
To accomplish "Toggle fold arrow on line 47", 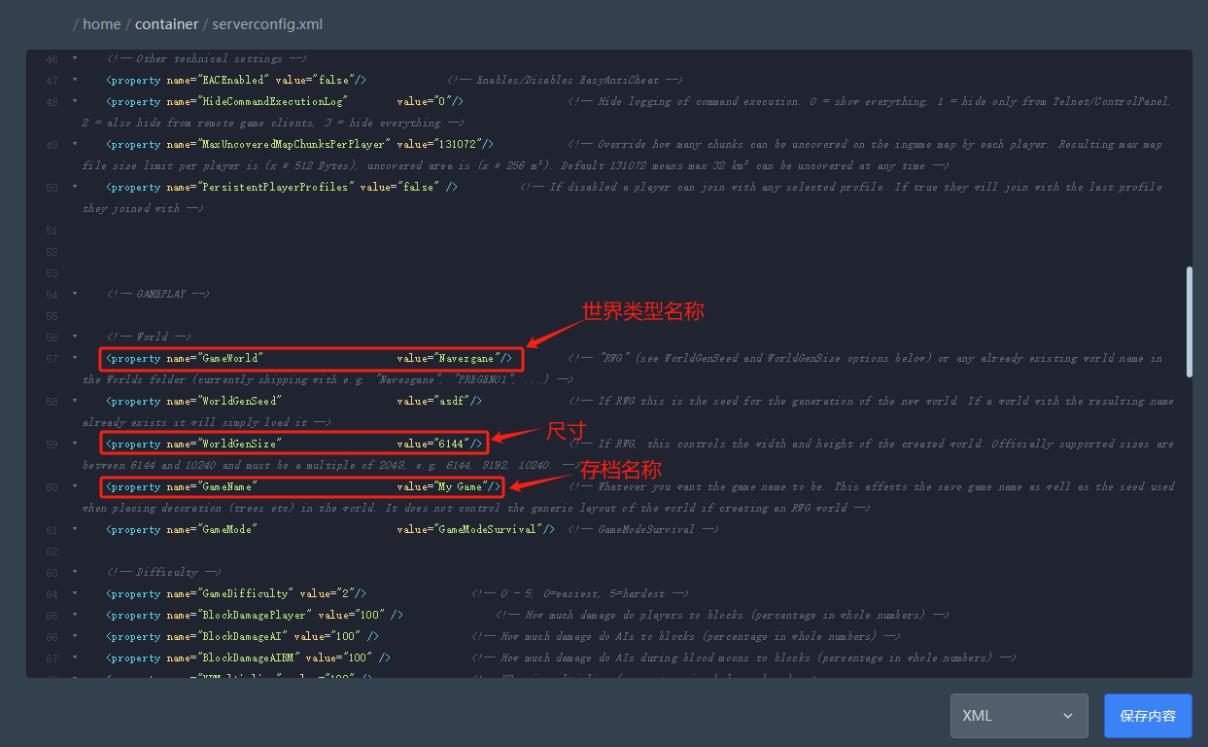I will (x=75, y=80).
